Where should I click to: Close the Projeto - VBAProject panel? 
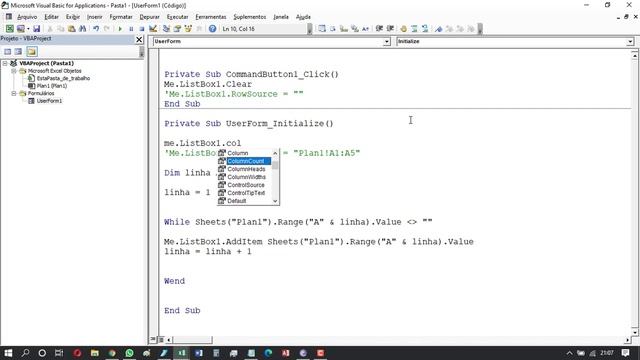[139, 39]
